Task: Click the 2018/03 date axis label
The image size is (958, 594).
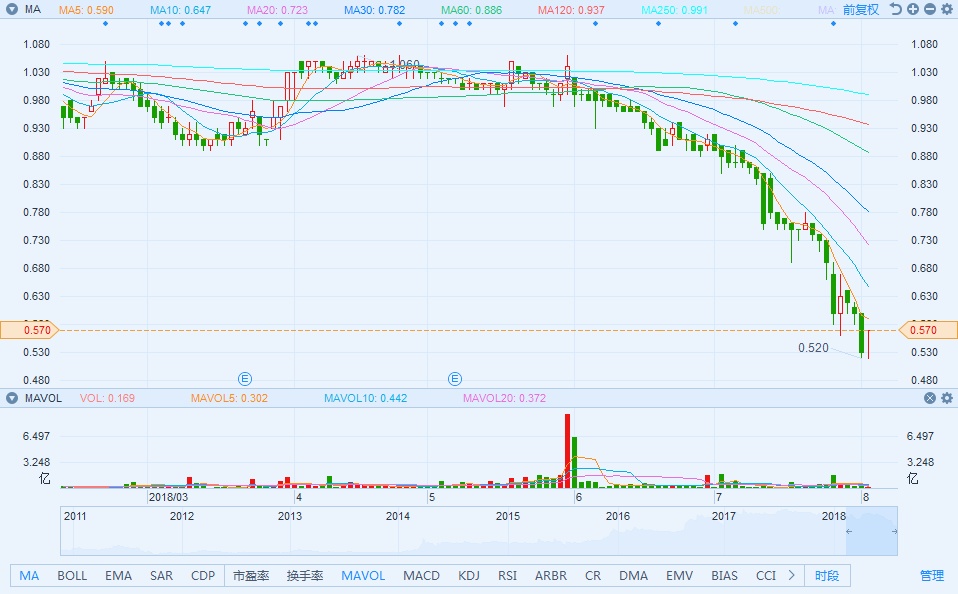Action: click(169, 497)
